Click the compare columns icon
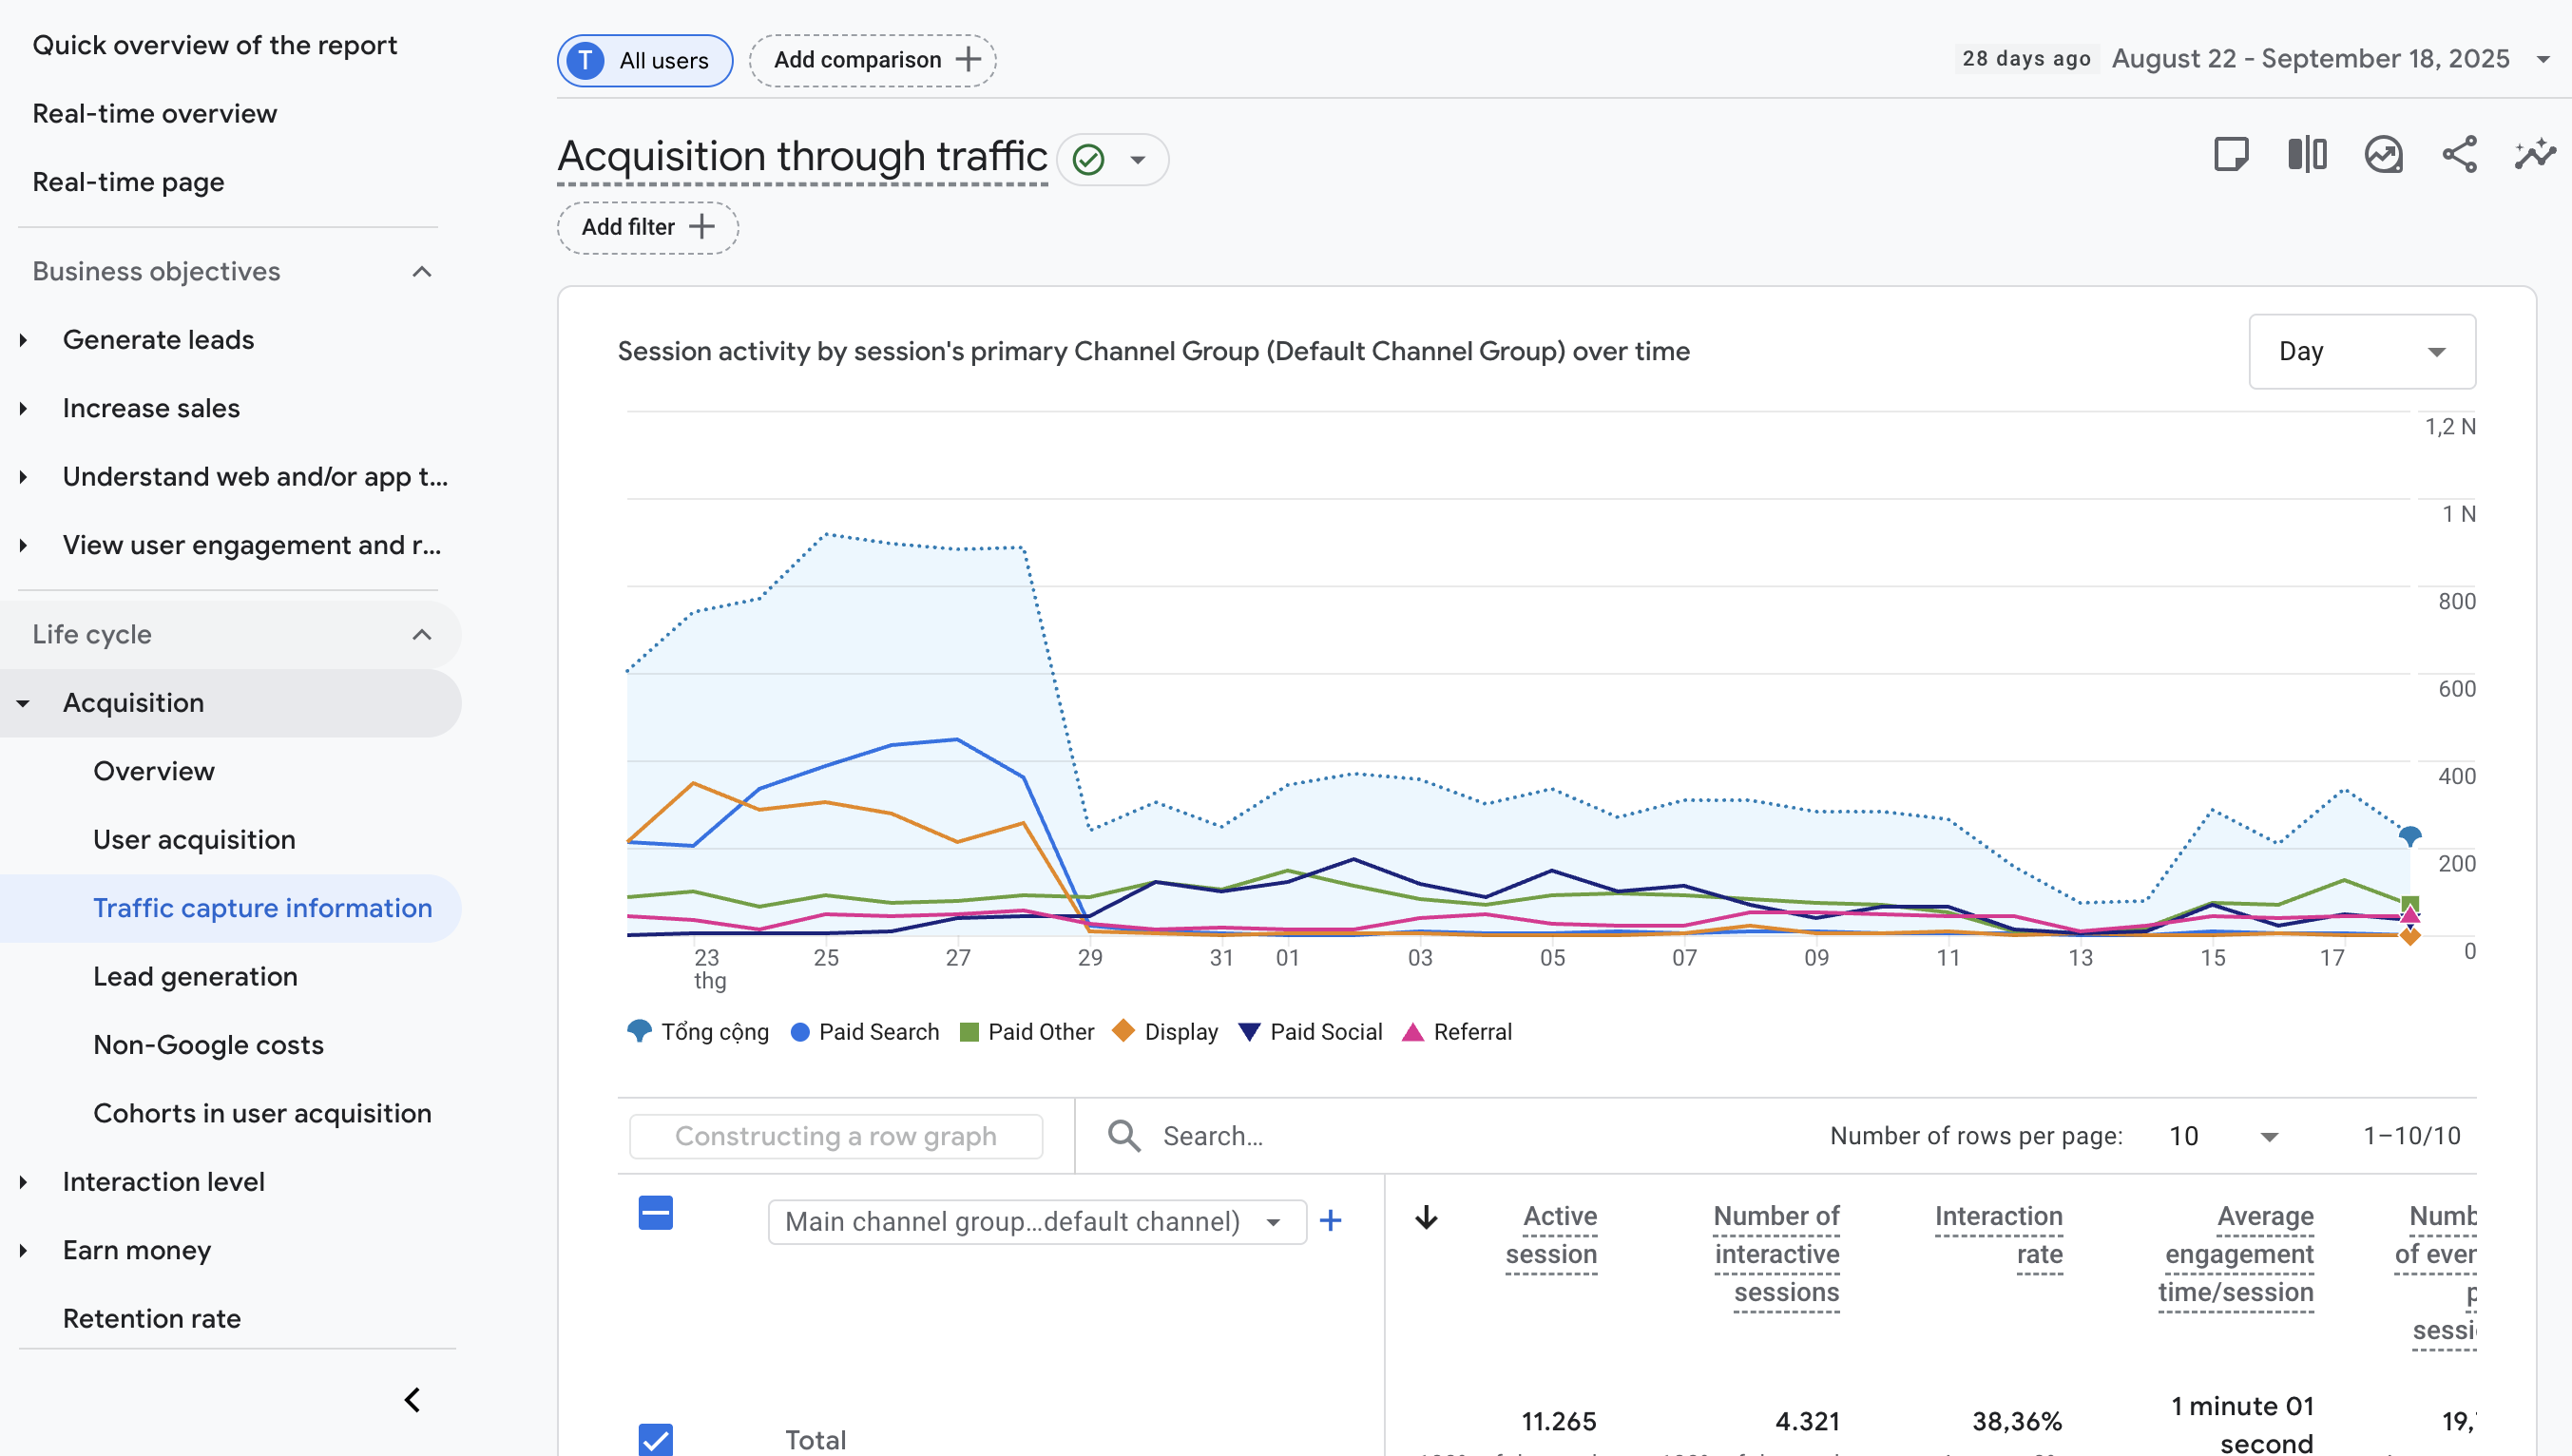Image resolution: width=2572 pixels, height=1456 pixels. [2307, 155]
